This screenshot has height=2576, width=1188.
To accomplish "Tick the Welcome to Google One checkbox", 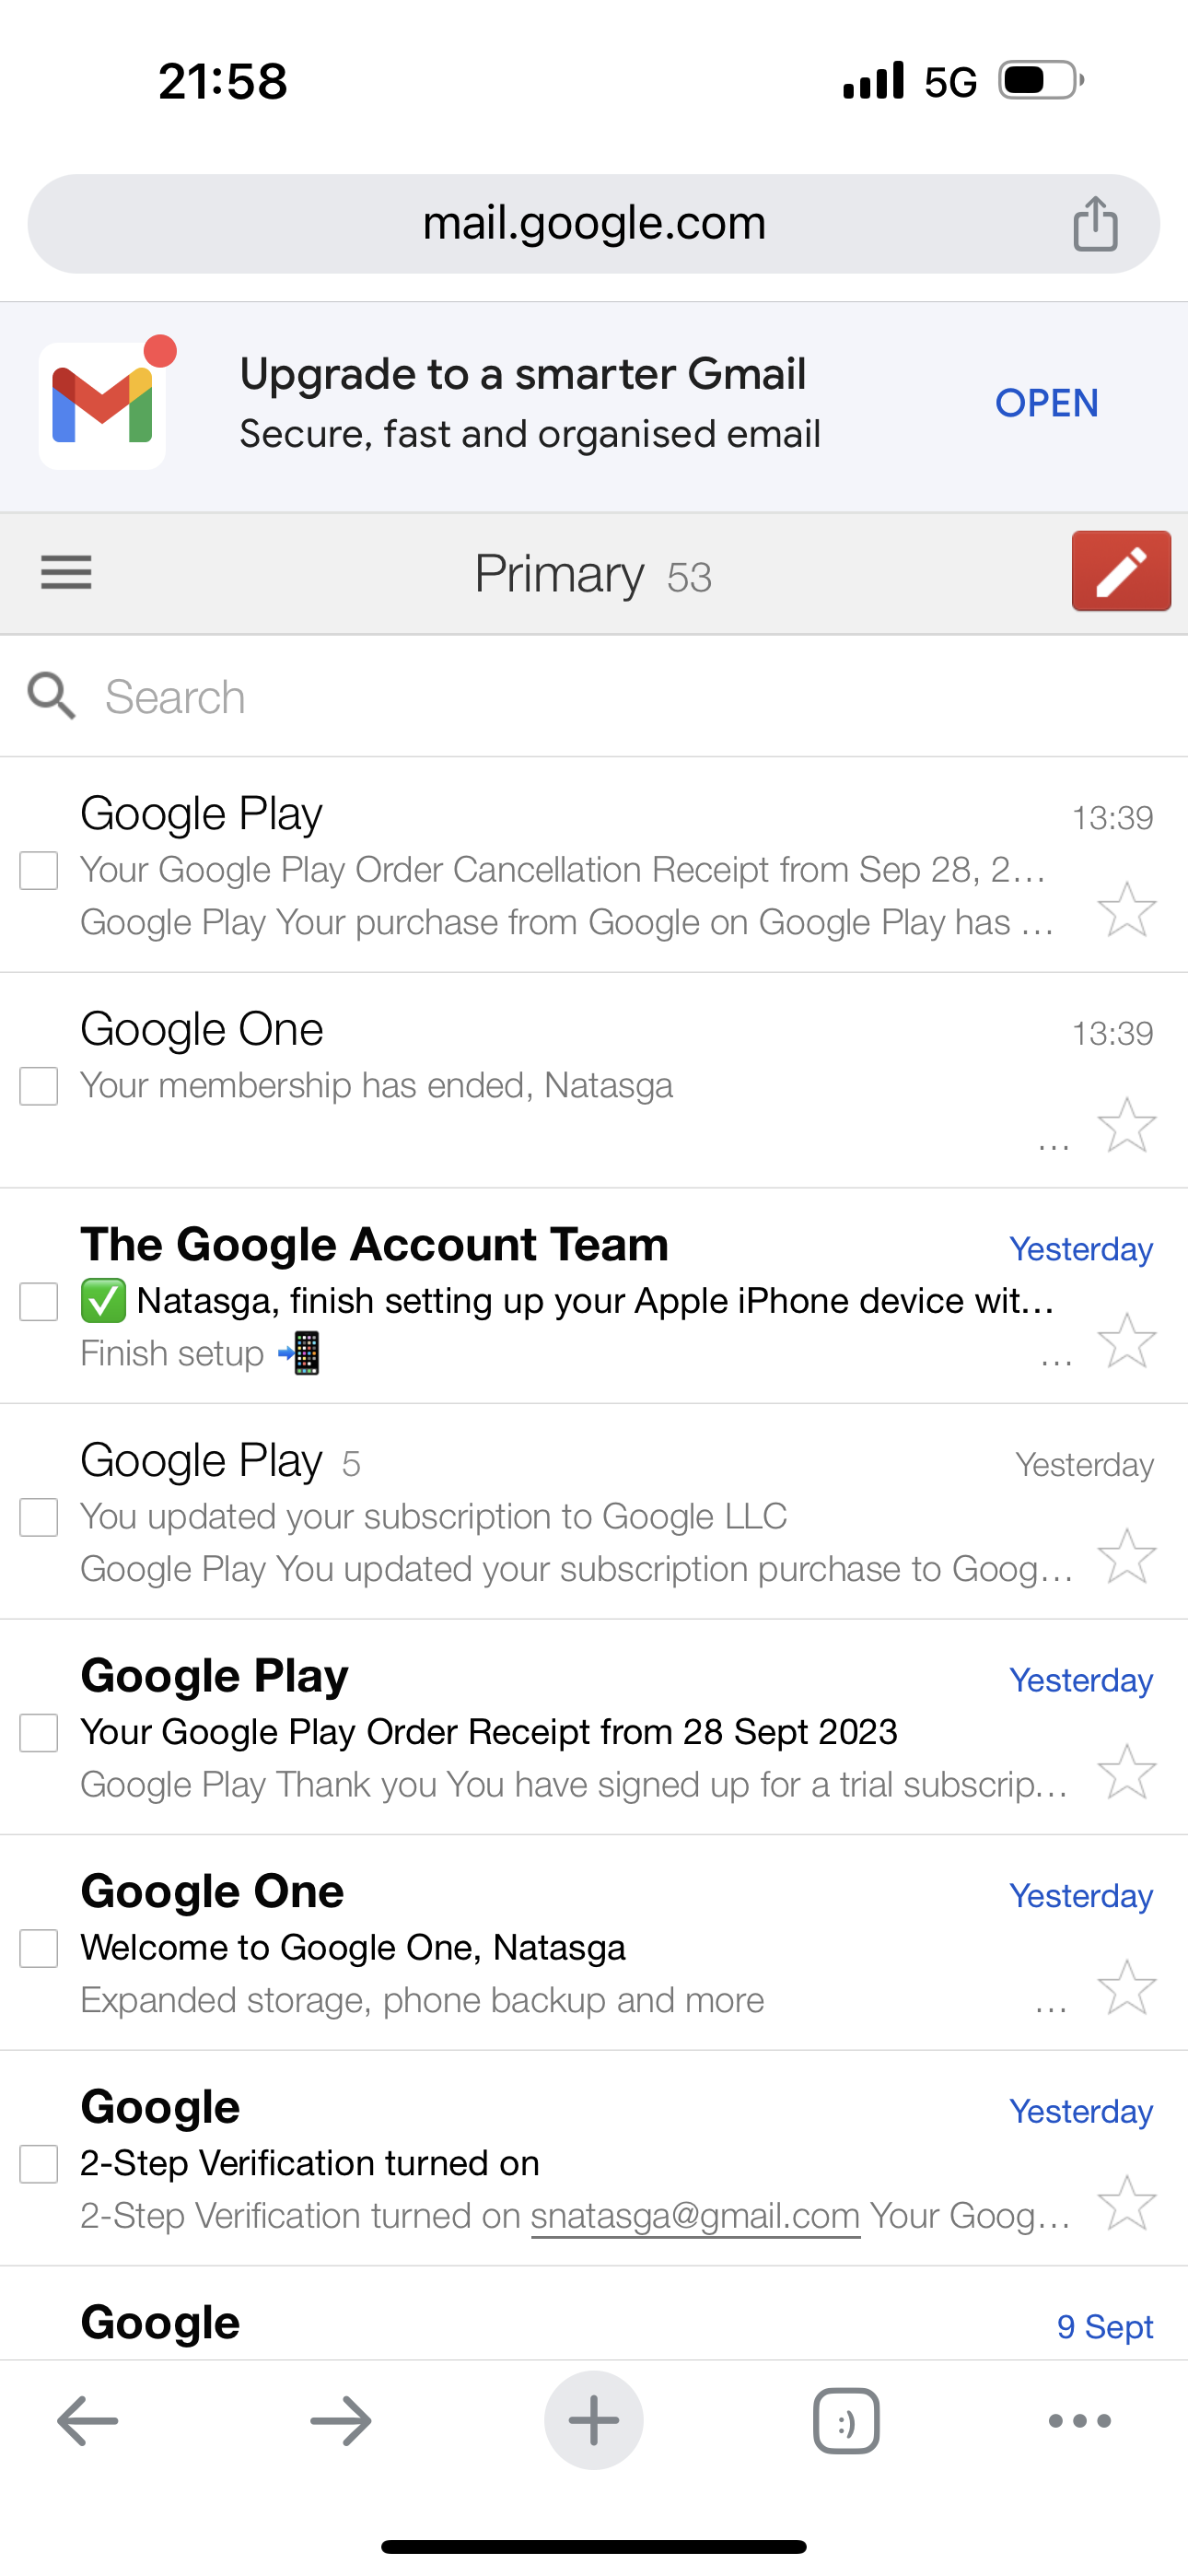I will 39,1948.
